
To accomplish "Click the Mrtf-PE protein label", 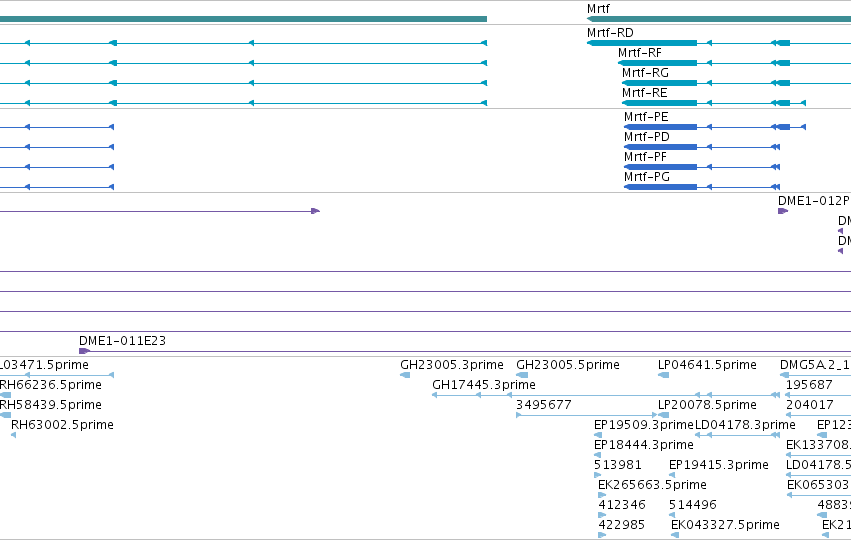I will [646, 117].
